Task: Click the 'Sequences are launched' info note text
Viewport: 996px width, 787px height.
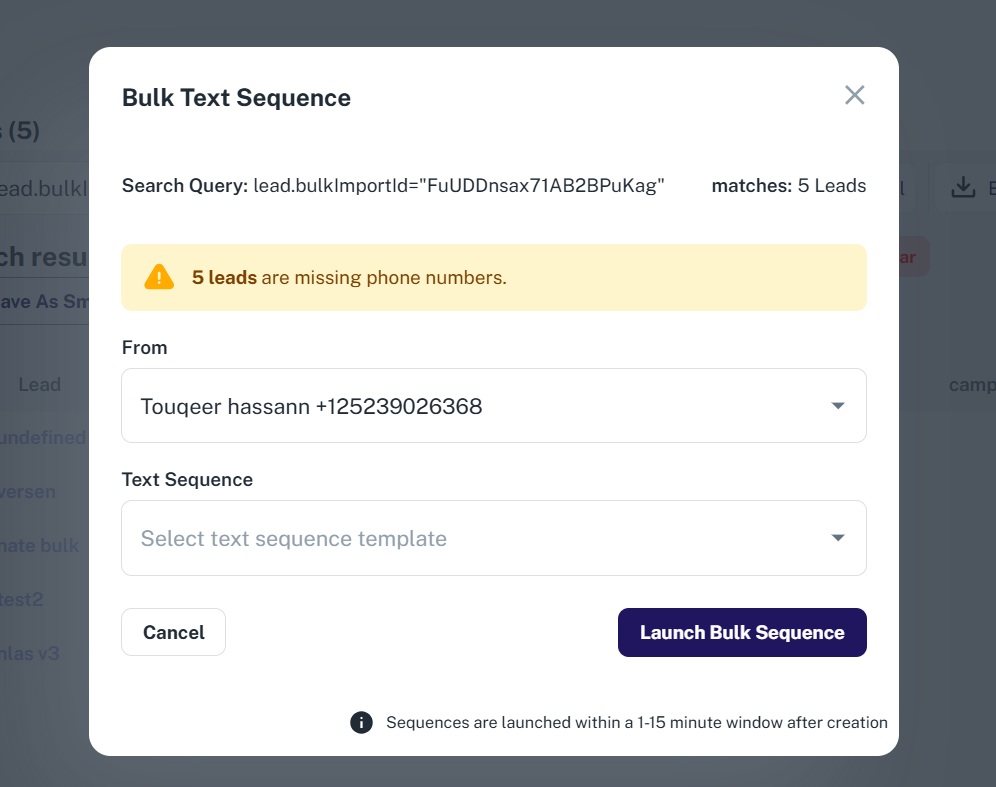Action: 636,722
